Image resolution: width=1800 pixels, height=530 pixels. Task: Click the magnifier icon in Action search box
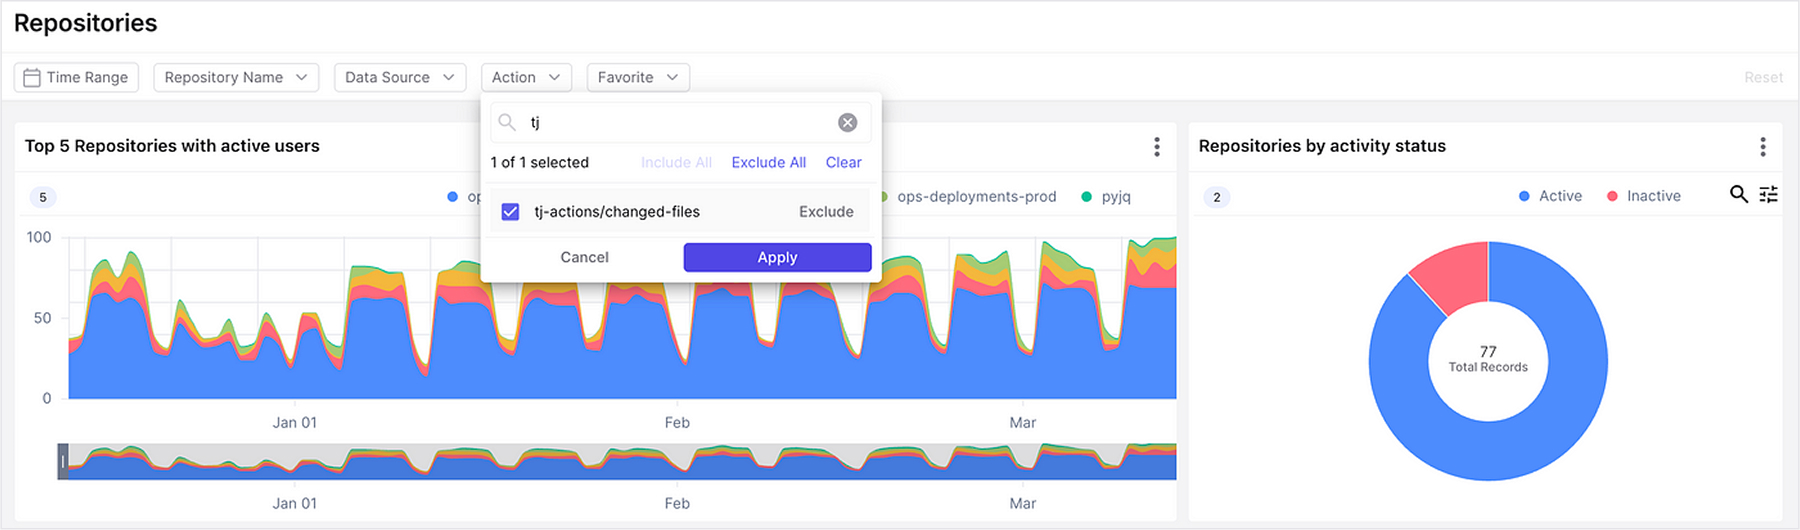(x=507, y=122)
